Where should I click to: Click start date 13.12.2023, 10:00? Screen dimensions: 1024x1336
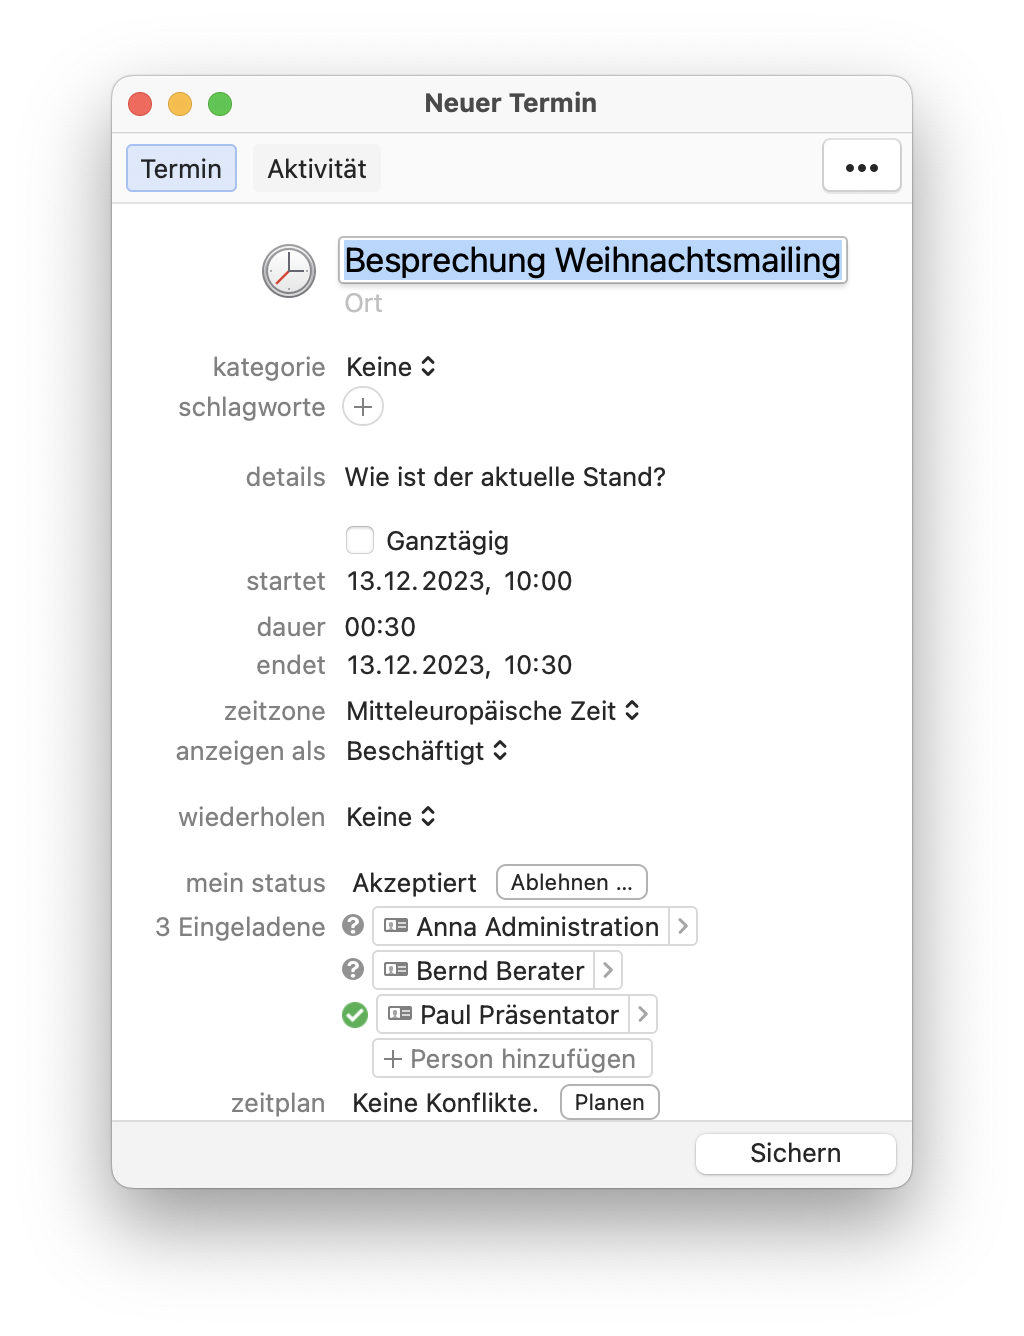click(x=459, y=581)
